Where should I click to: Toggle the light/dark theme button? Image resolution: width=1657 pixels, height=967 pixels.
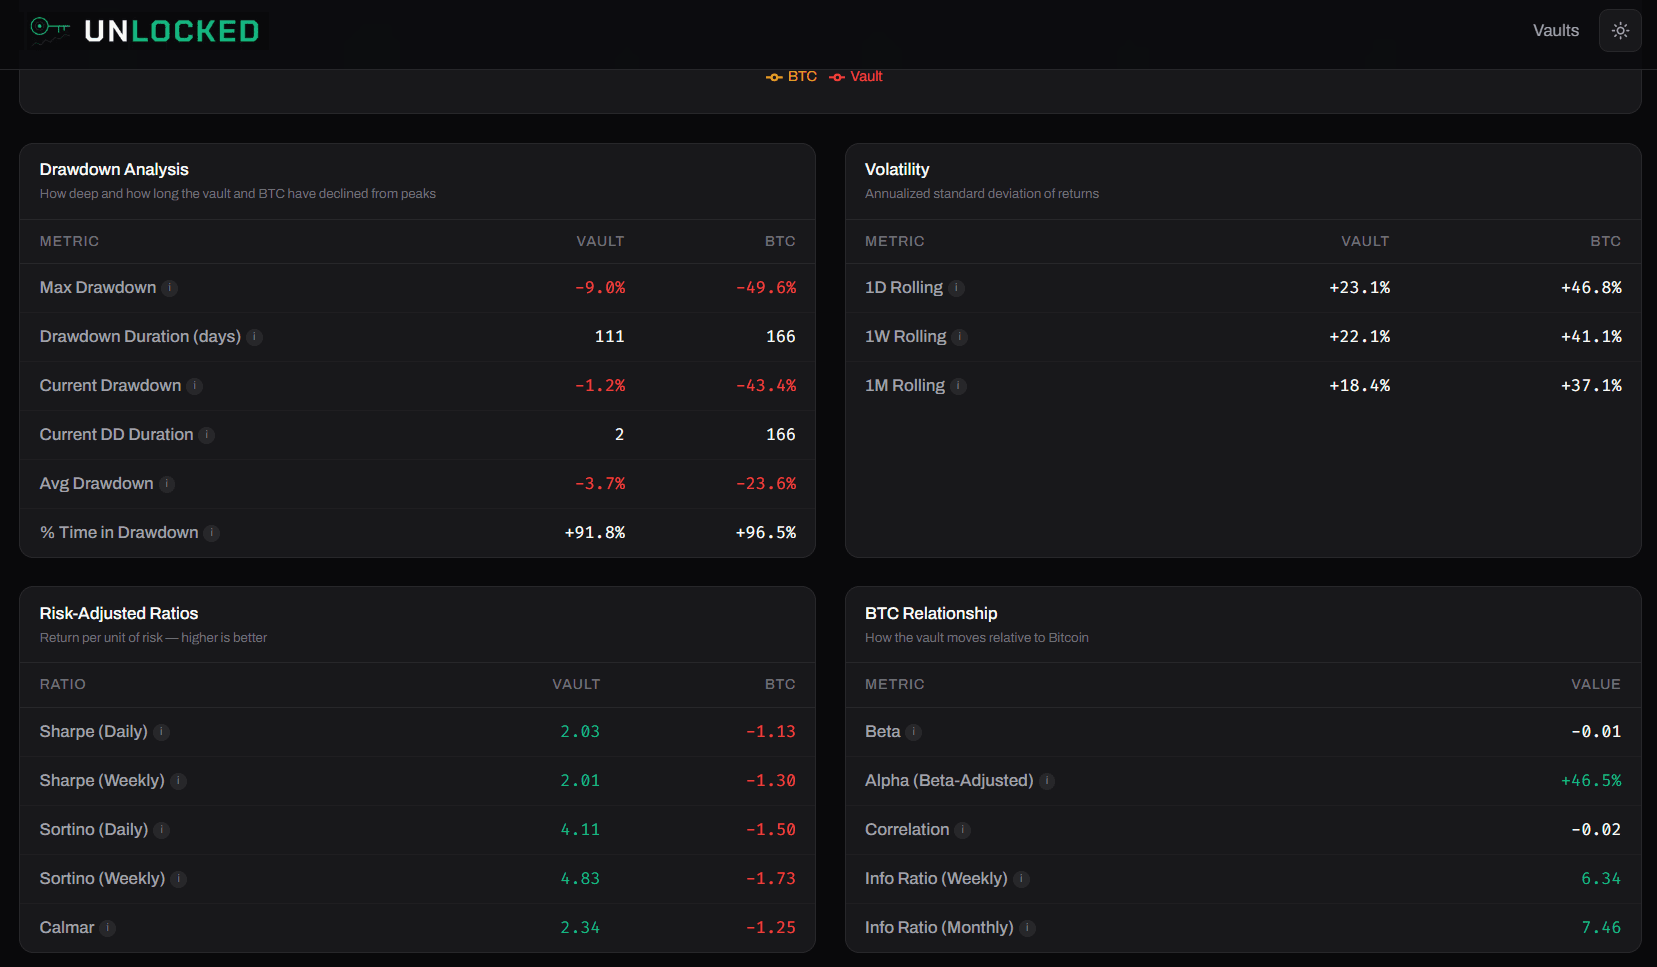coord(1620,31)
